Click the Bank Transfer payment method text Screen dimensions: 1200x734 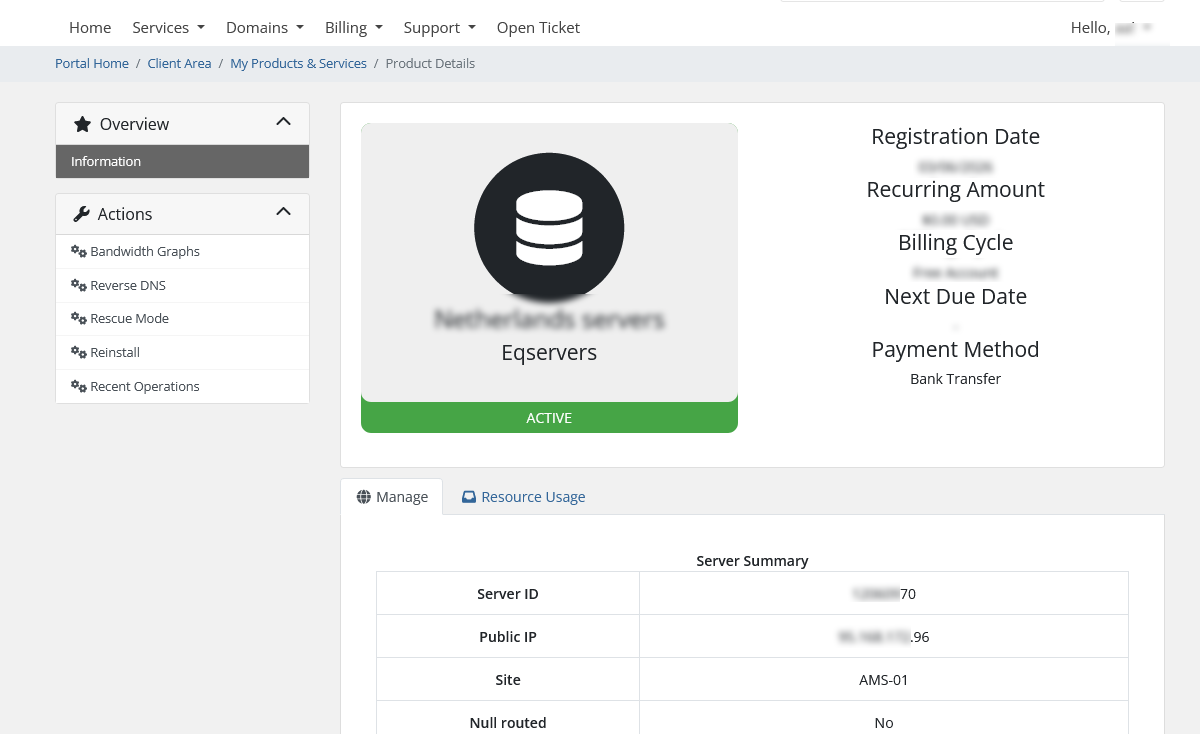tap(955, 379)
